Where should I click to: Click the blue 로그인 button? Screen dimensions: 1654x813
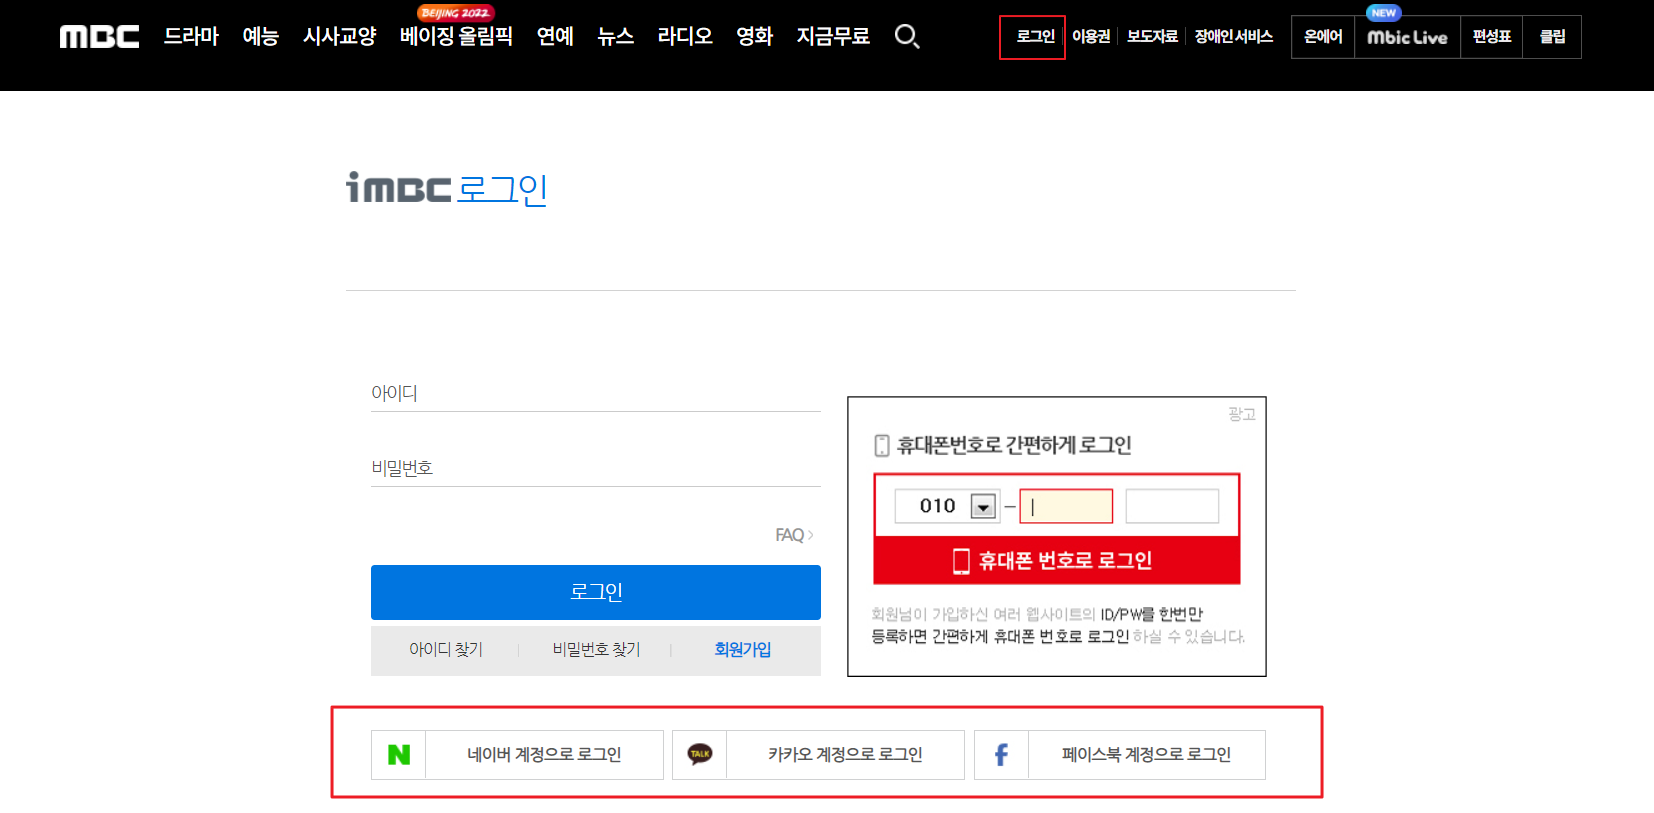(596, 592)
